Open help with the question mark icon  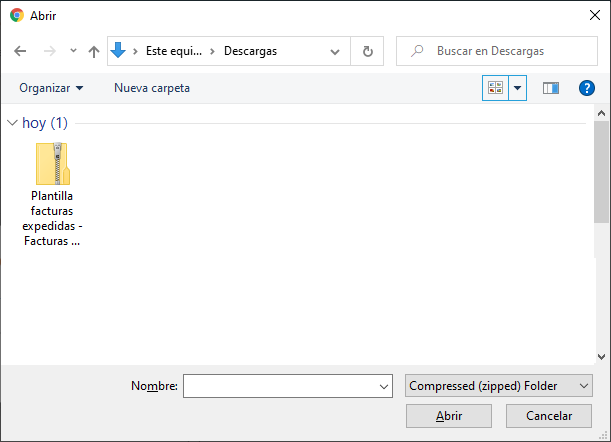coord(586,88)
